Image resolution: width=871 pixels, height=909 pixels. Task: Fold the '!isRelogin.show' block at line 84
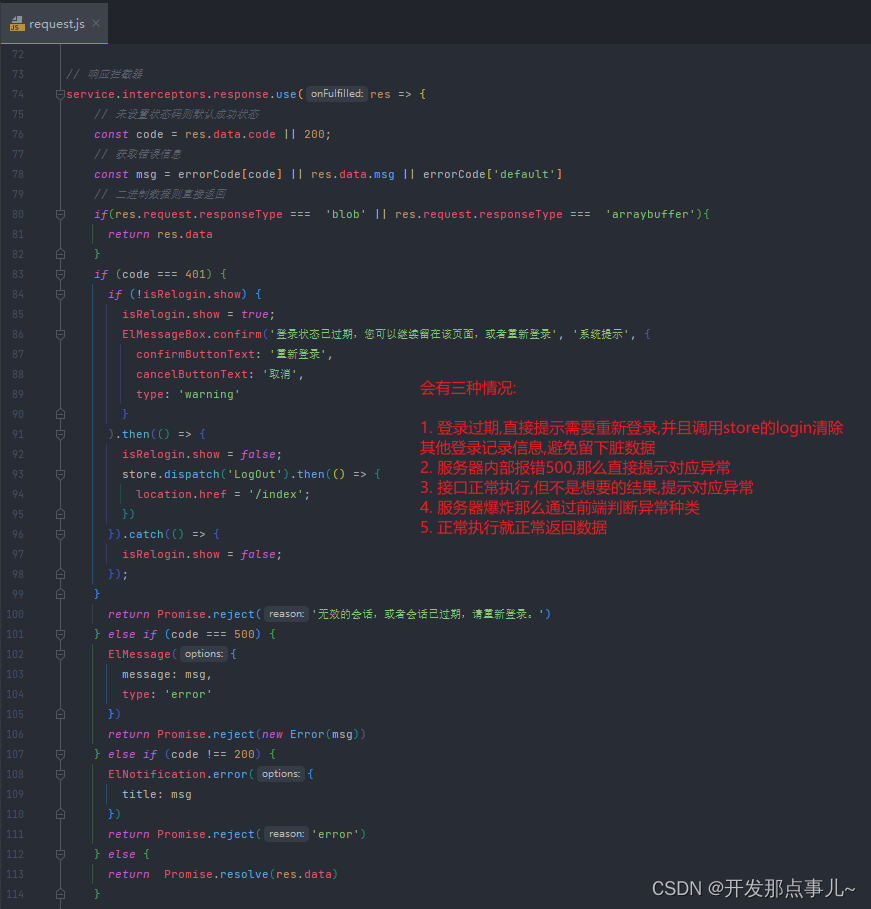60,294
